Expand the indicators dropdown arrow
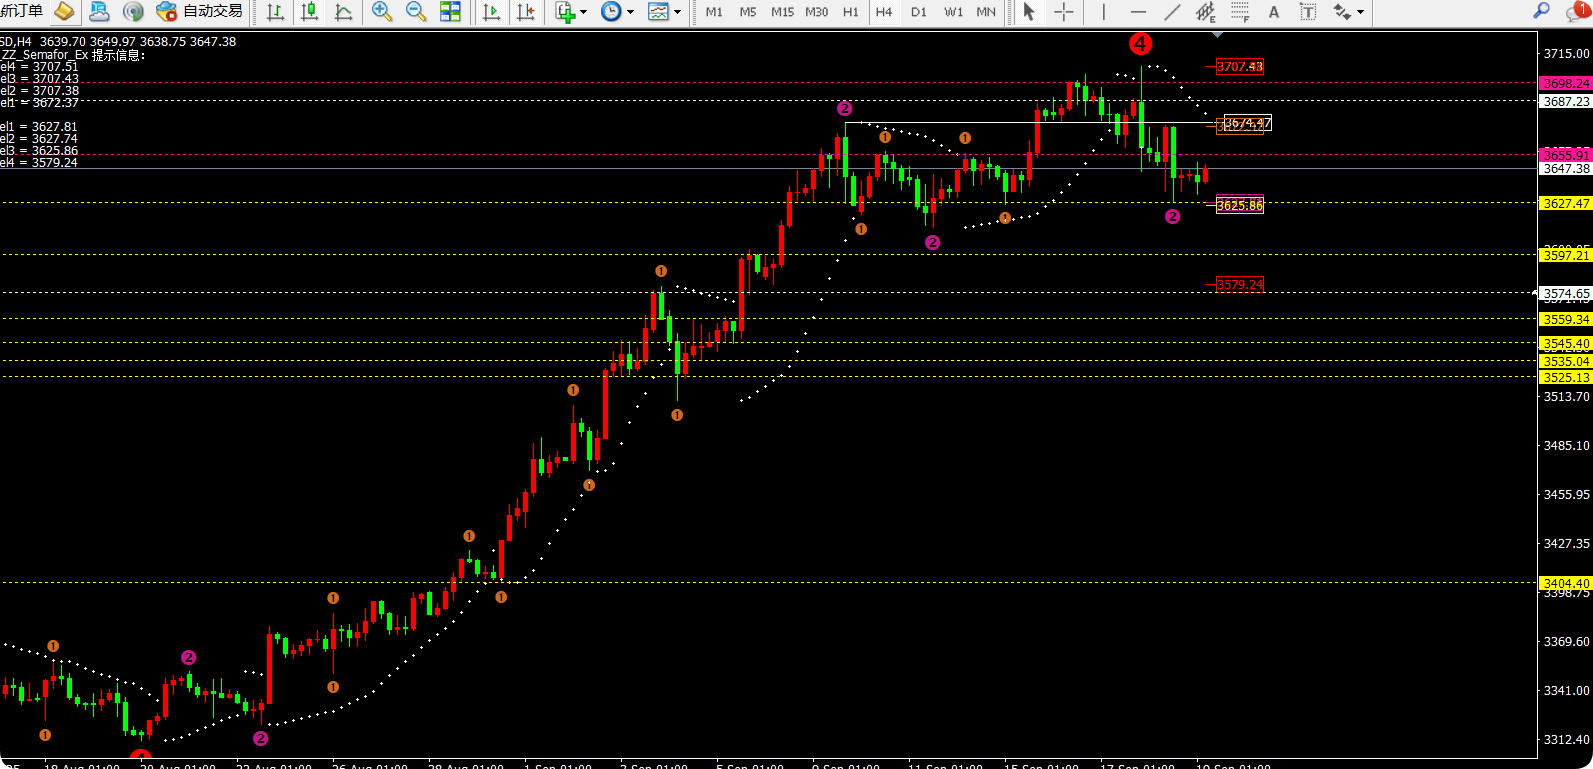Screen dimensions: 1593x769 click(x=584, y=12)
